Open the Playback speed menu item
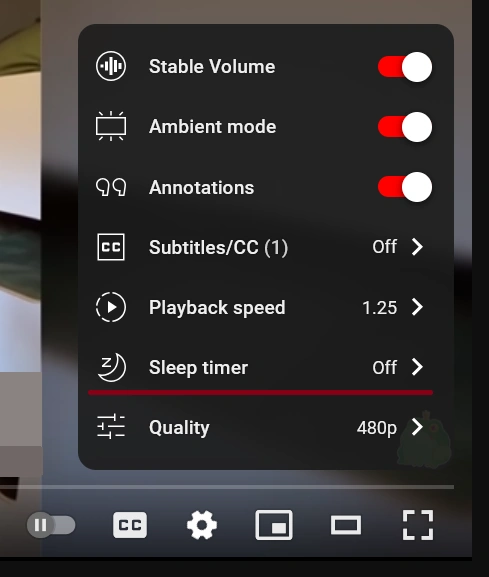The image size is (489, 577). tap(264, 307)
